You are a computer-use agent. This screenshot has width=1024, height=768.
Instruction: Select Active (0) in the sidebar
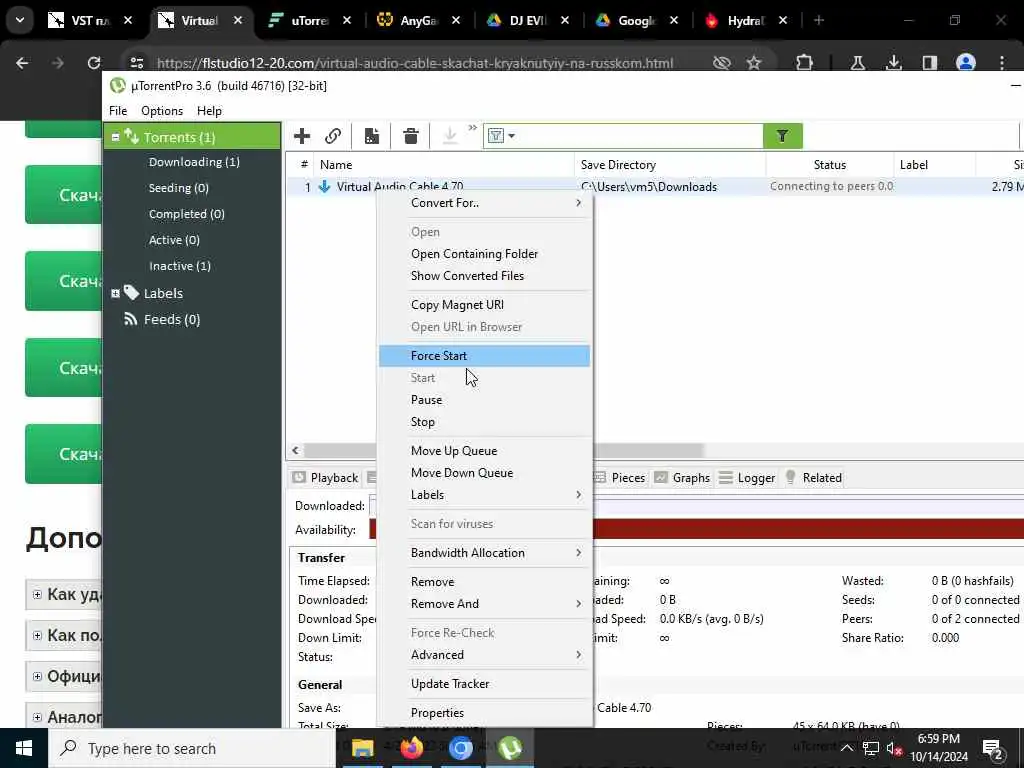[x=174, y=240]
